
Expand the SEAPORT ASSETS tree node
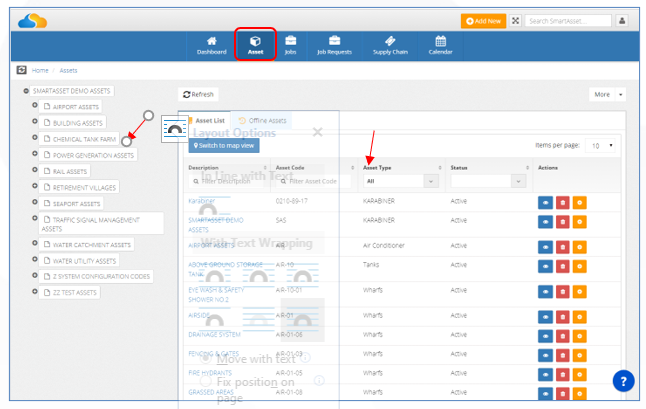click(x=35, y=202)
